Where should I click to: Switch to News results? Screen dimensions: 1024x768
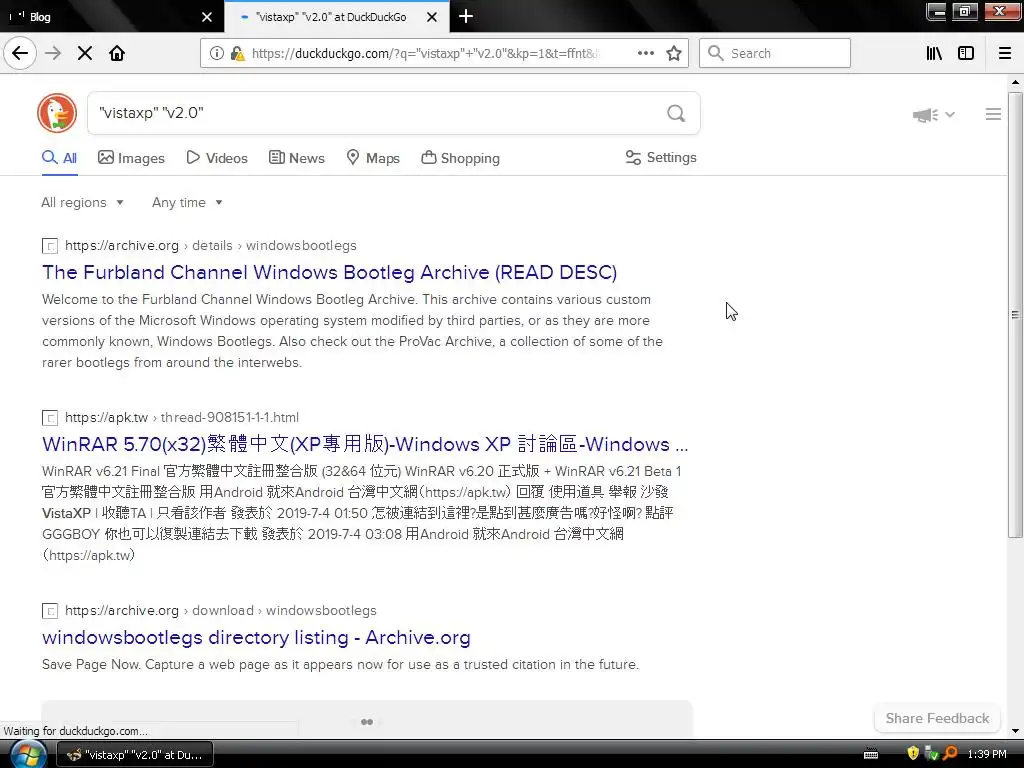pos(296,157)
